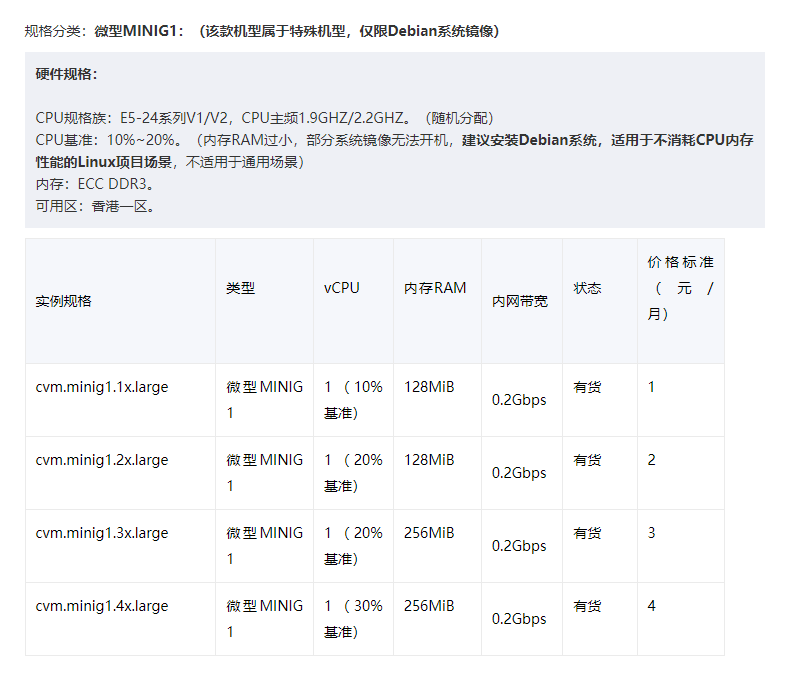Click the cvm.minig1.3x.large instance name
The height and width of the screenshot is (684, 789).
click(102, 533)
